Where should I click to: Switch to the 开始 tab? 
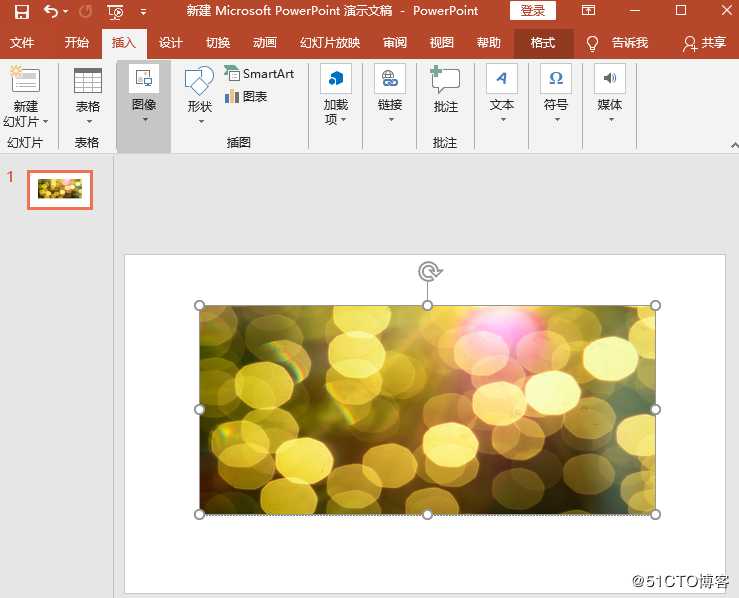77,43
